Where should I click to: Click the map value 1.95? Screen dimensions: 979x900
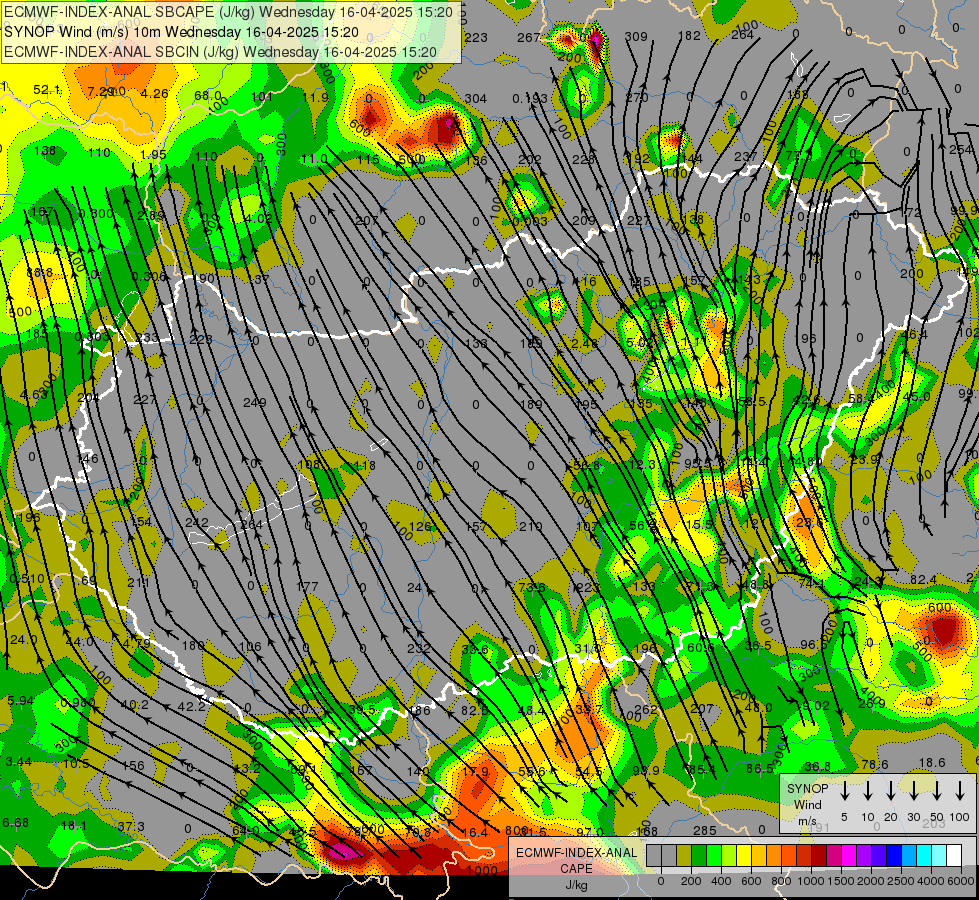[x=154, y=155]
